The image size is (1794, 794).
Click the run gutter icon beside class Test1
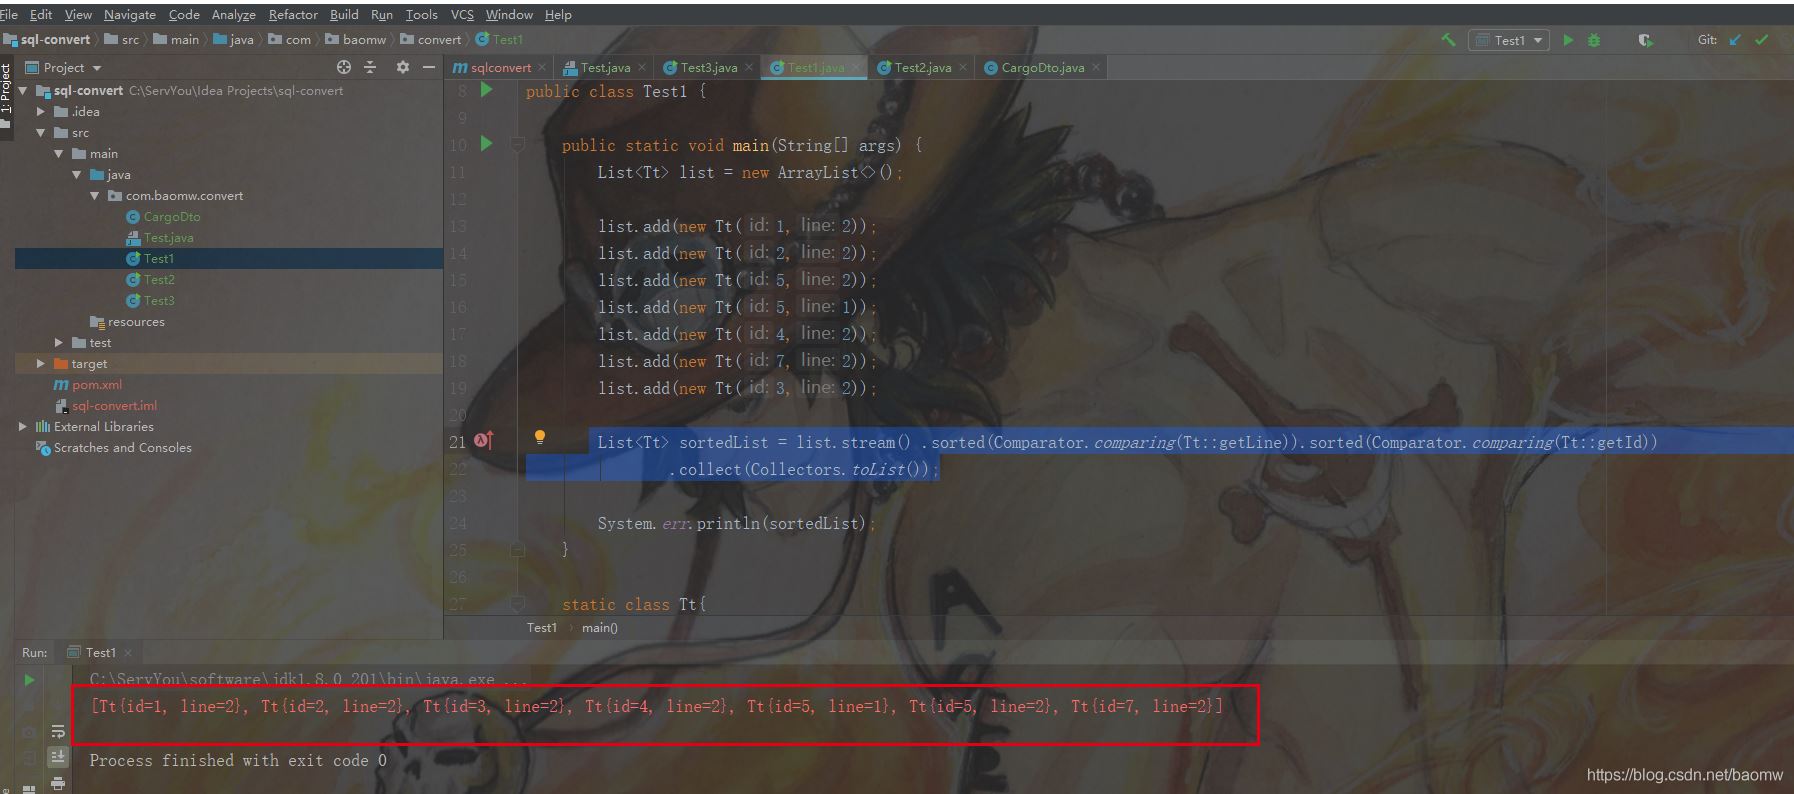click(x=486, y=90)
